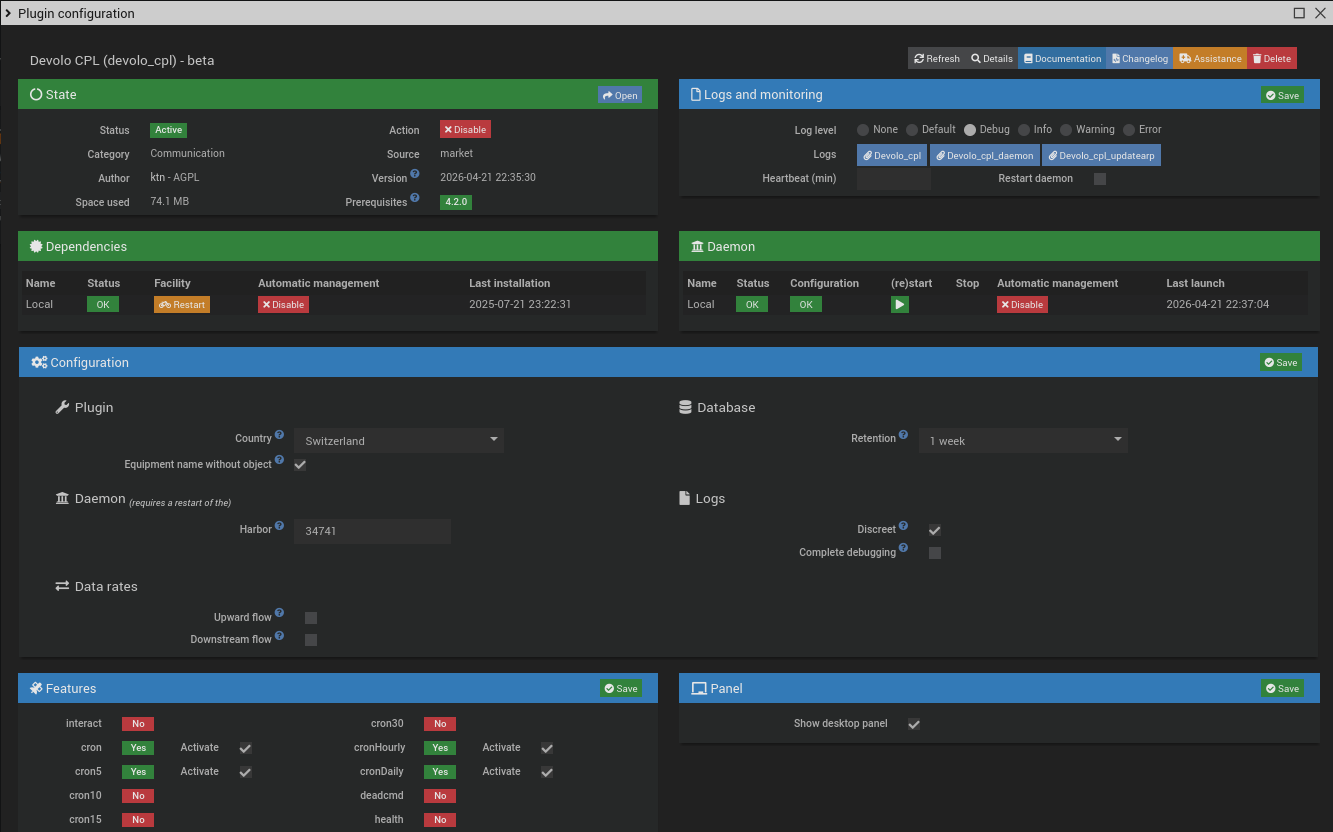Click the Daemon panel header icon
This screenshot has width=1333, height=832.
click(x=697, y=247)
